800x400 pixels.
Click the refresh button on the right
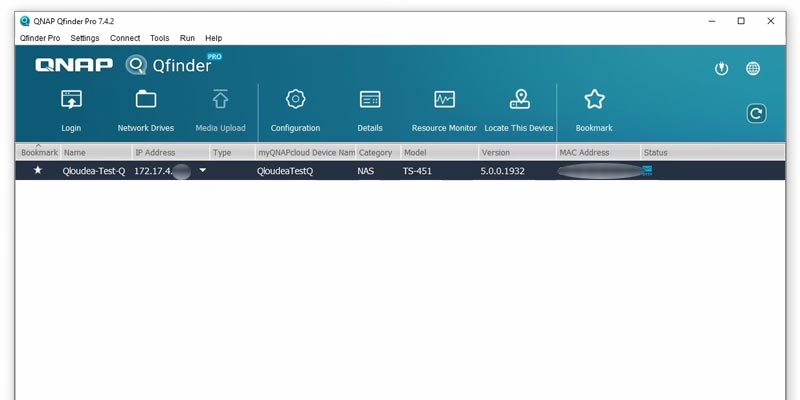click(x=756, y=113)
